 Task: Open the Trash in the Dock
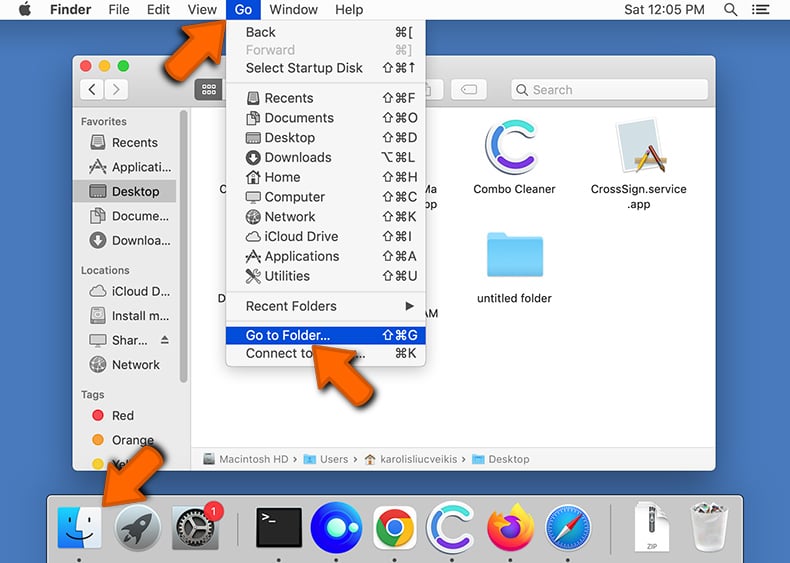point(709,527)
